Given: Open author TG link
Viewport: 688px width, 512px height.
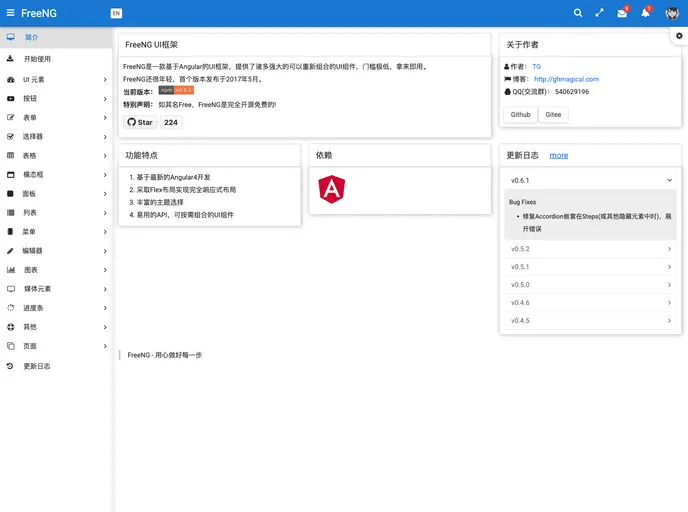Looking at the screenshot, I should (x=537, y=67).
